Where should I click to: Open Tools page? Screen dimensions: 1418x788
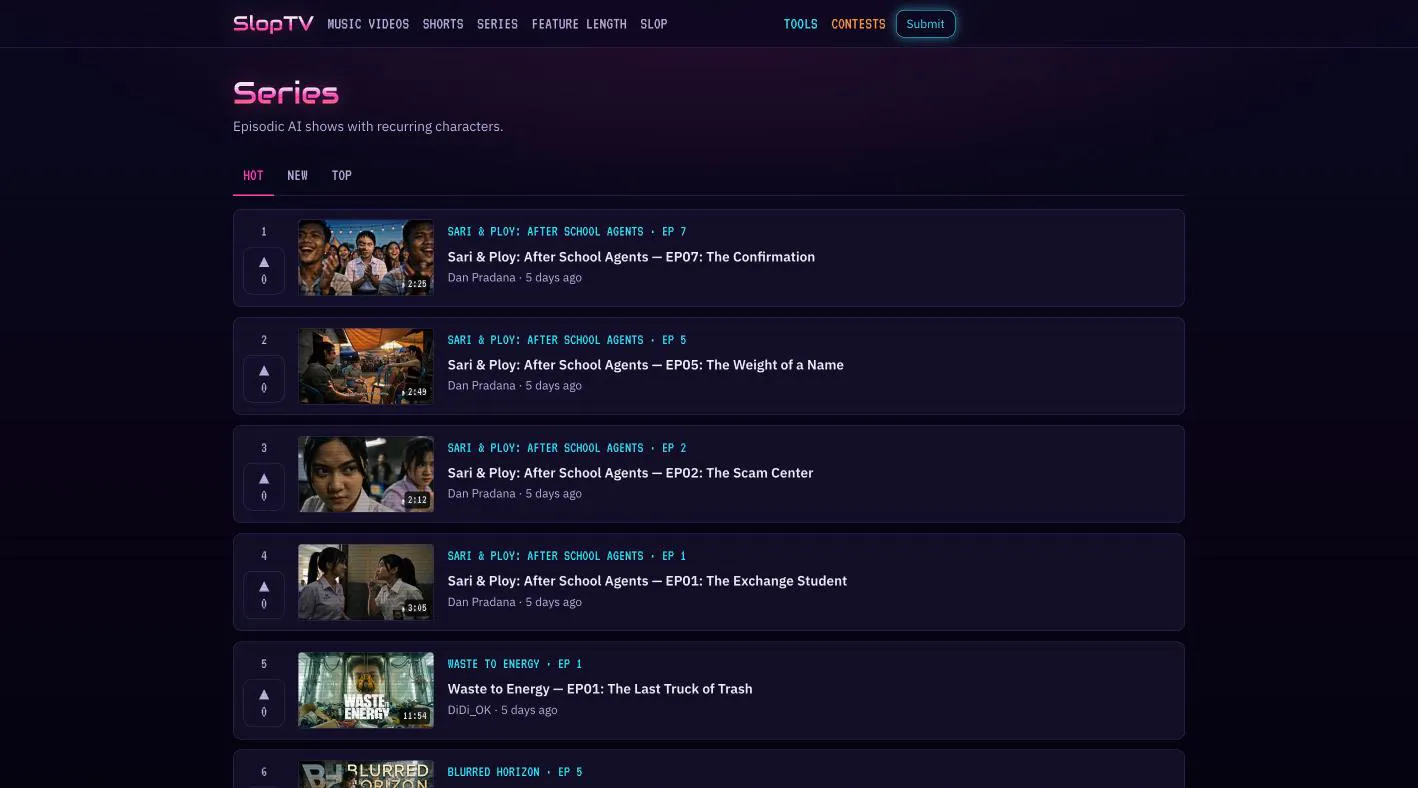801,24
